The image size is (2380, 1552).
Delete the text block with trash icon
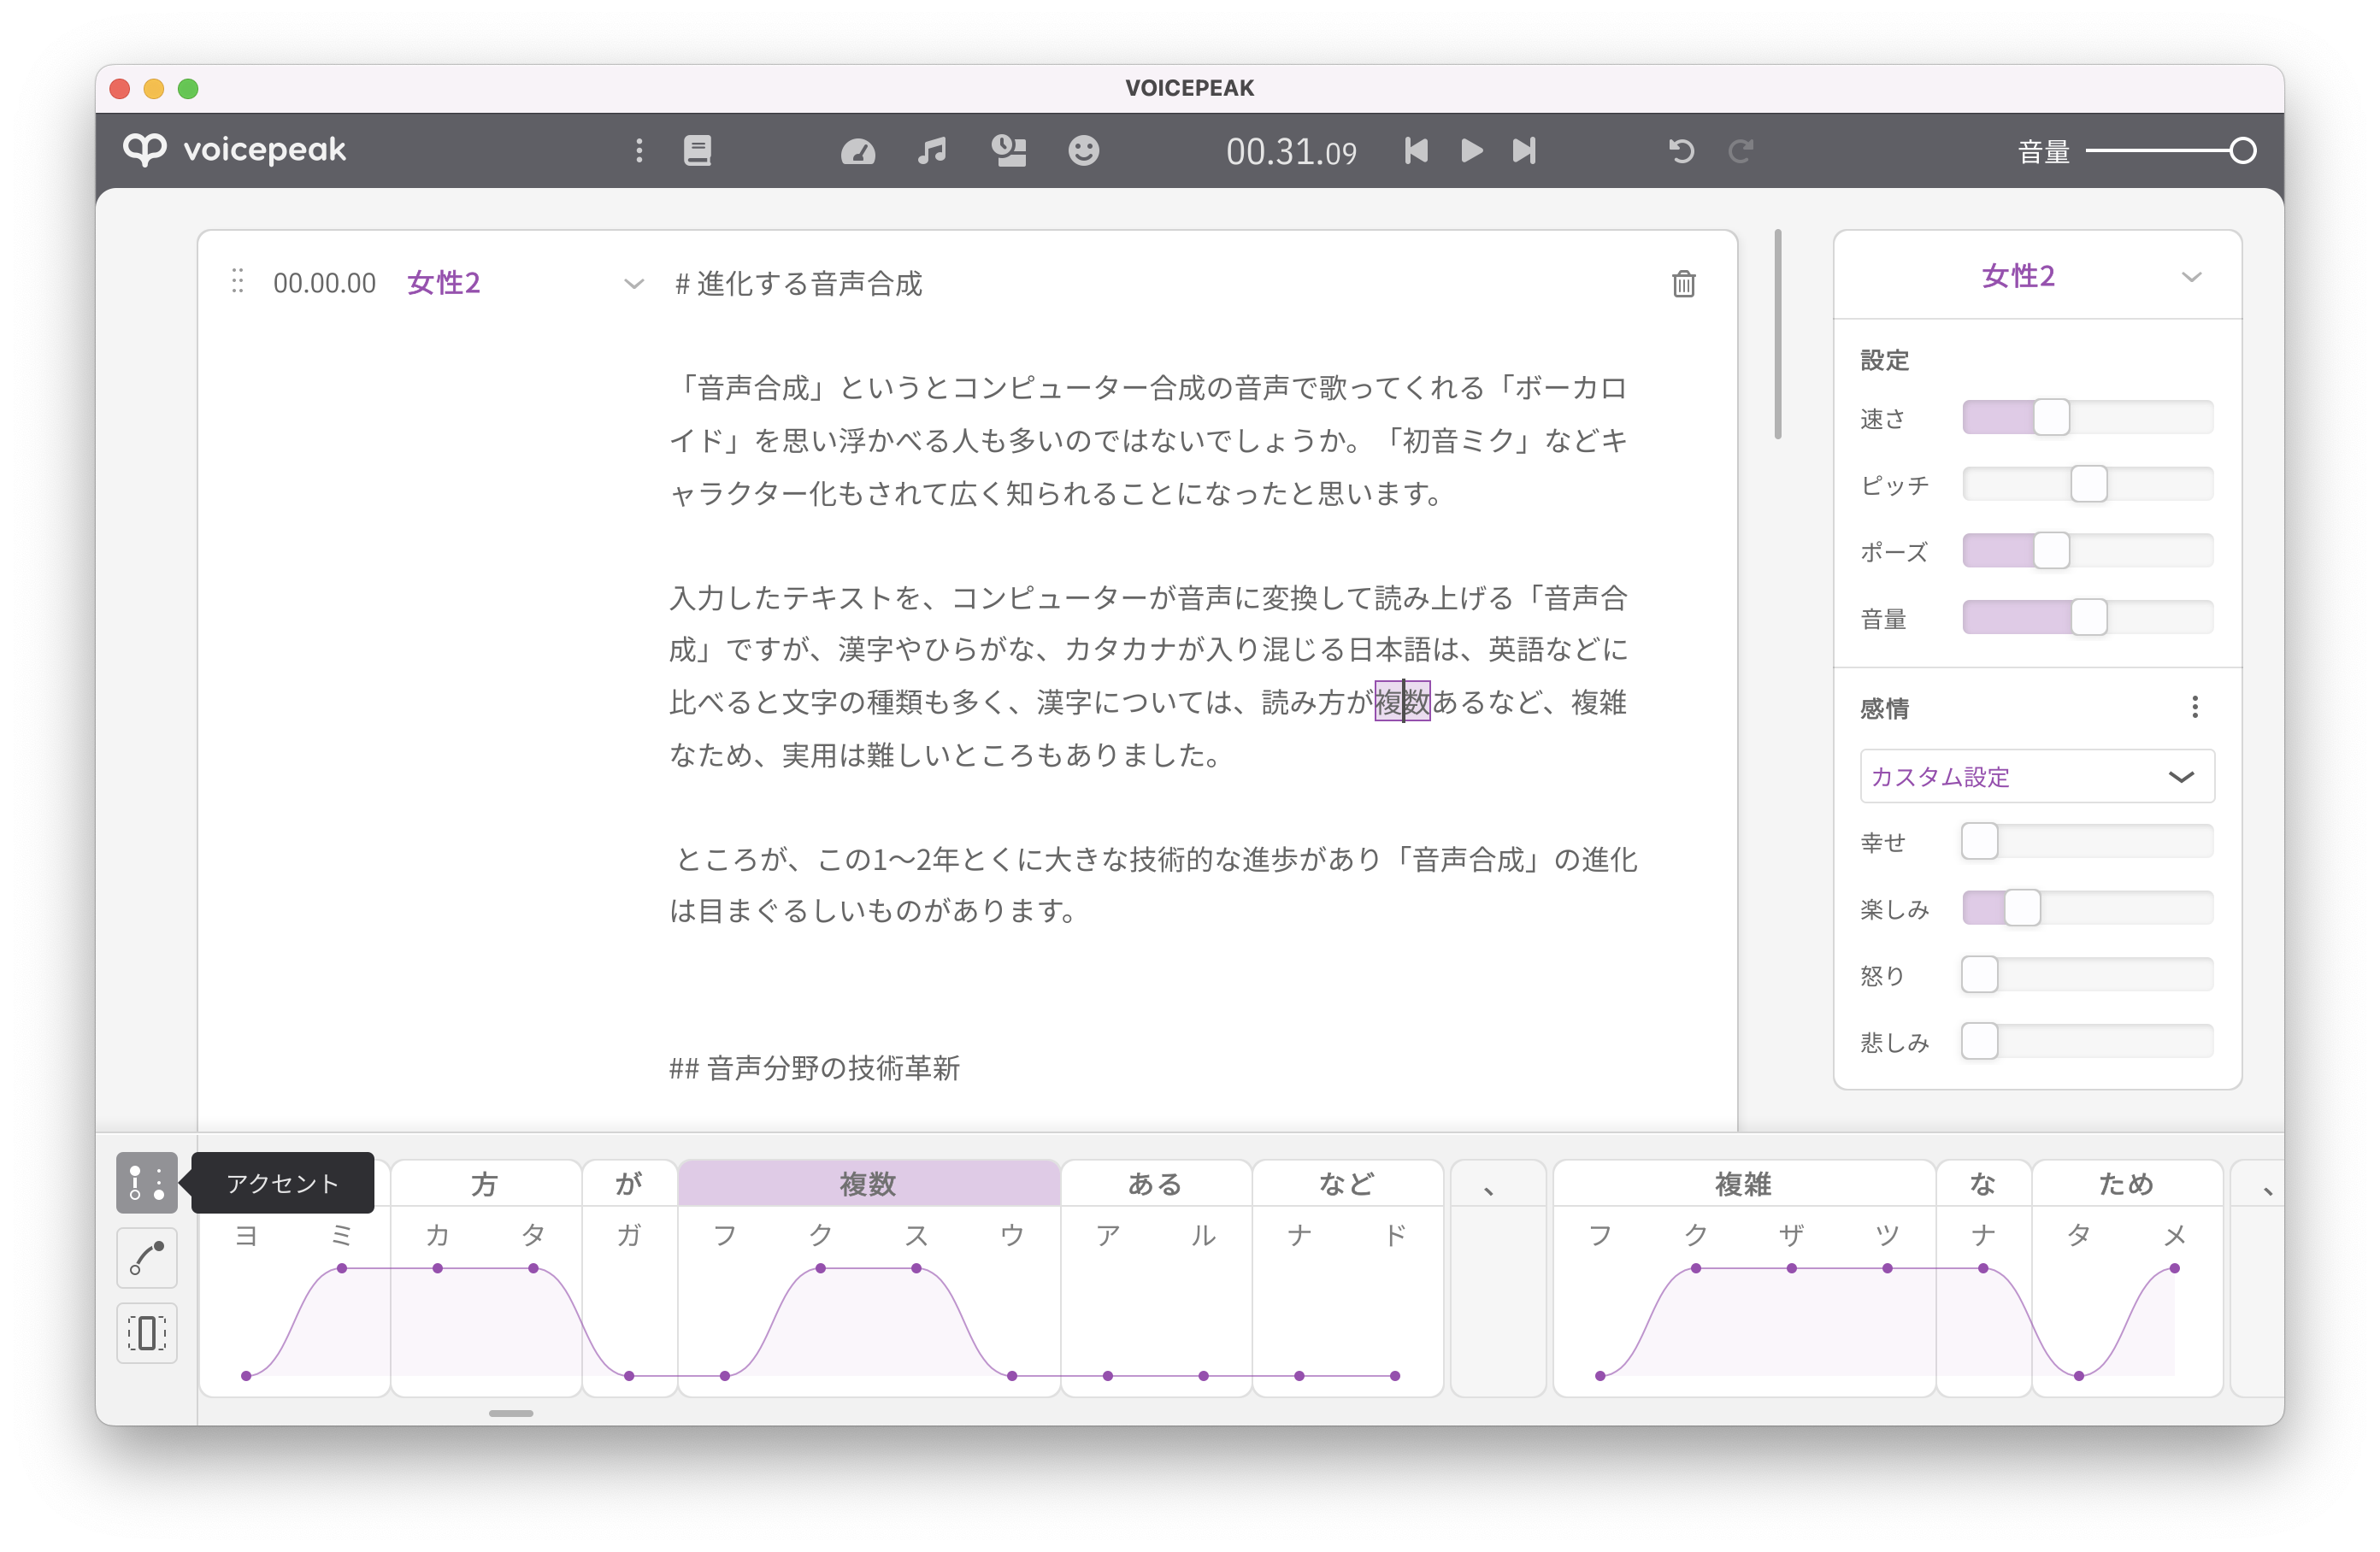1683,284
